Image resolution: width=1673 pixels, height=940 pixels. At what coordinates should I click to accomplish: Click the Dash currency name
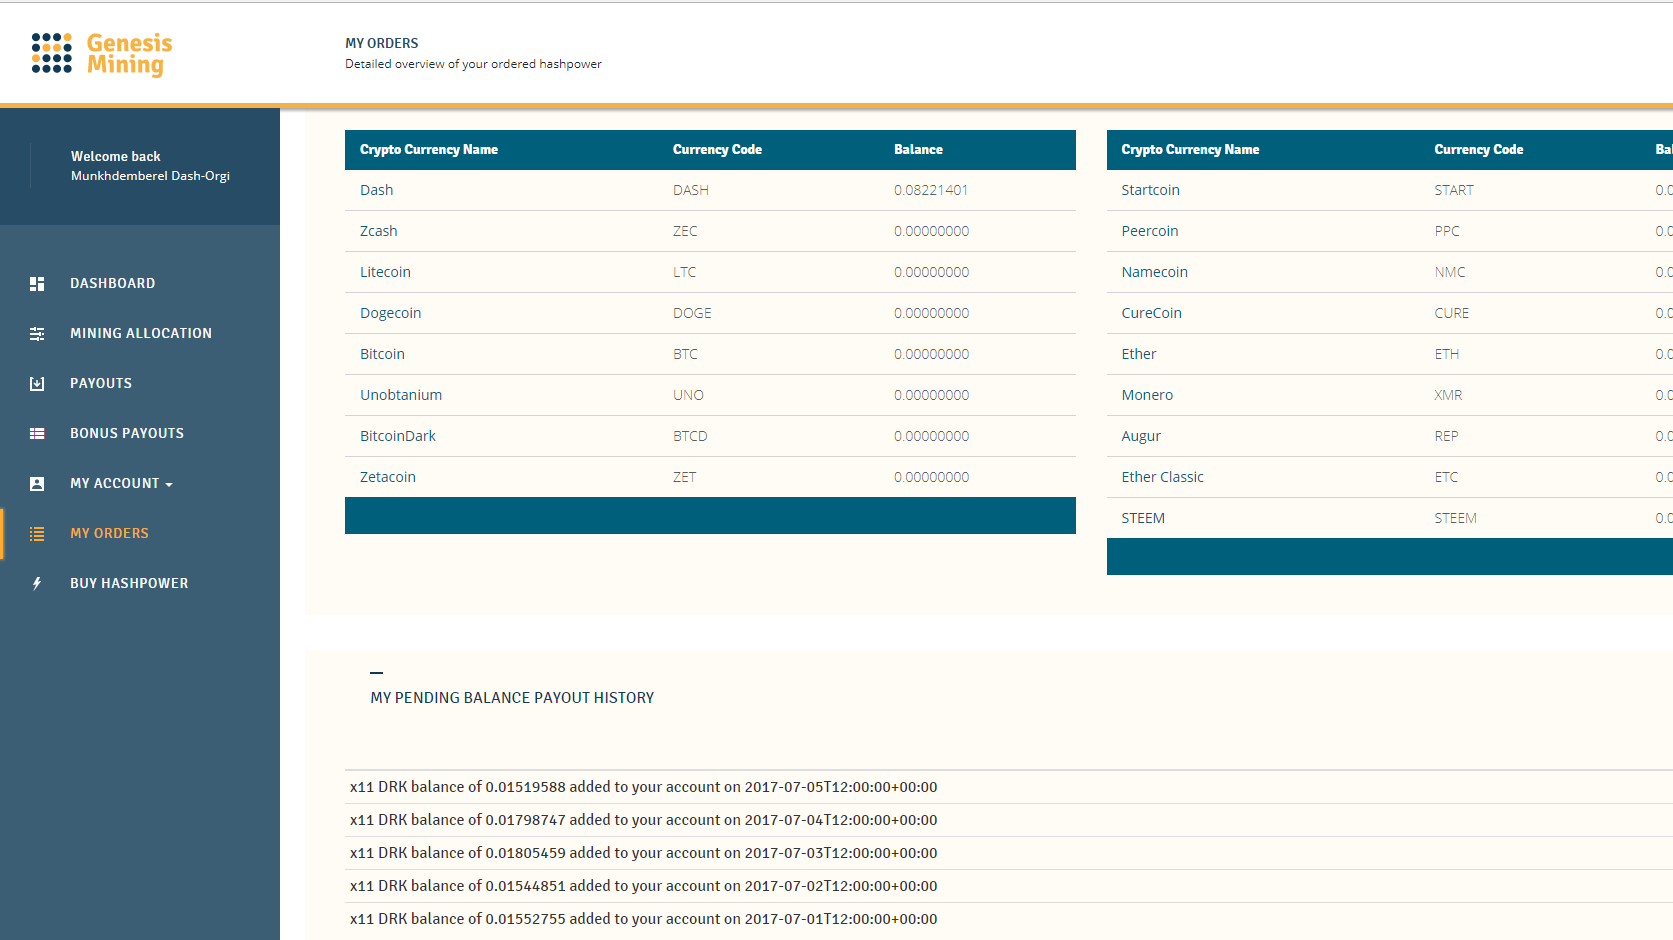[x=376, y=190]
